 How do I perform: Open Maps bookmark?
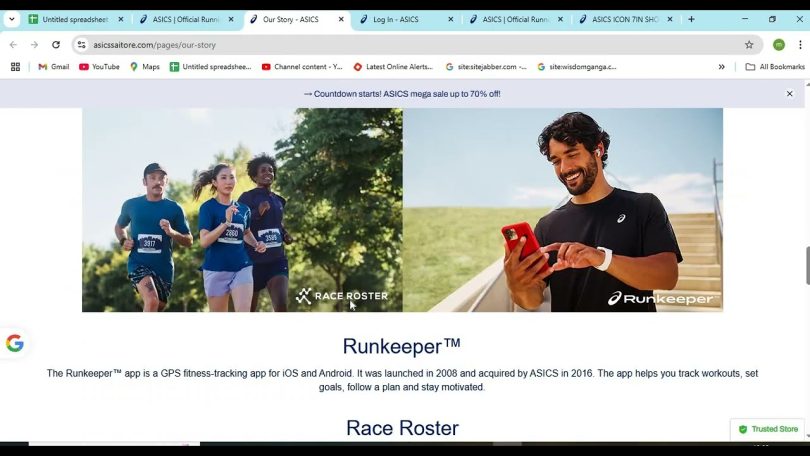(145, 67)
